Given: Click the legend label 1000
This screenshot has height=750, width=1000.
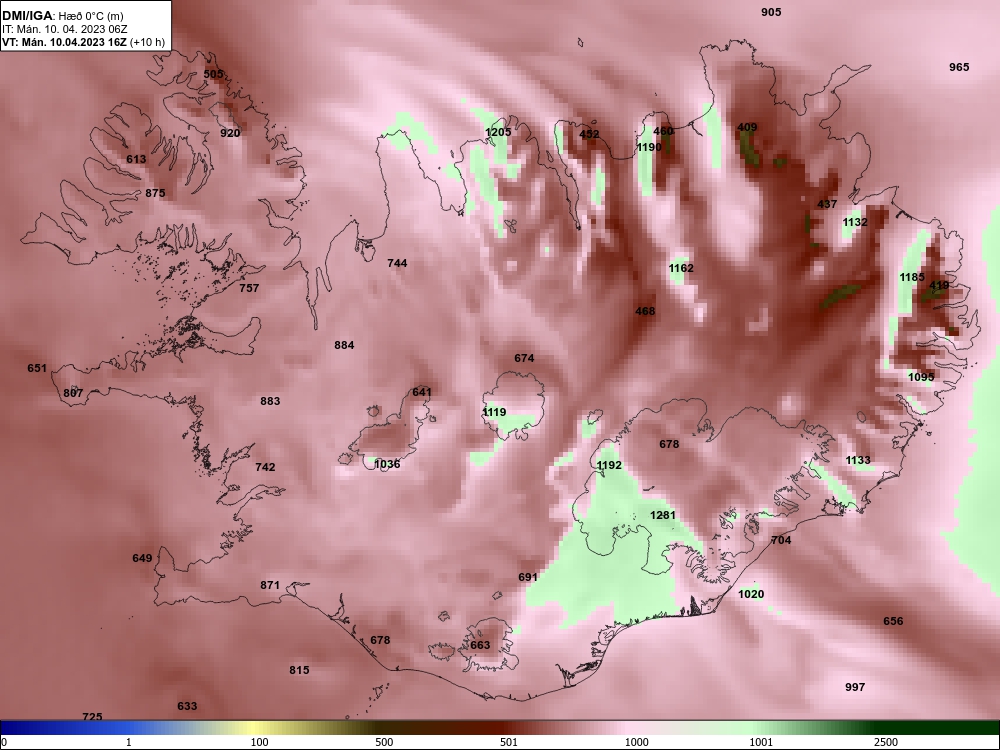Looking at the screenshot, I should (637, 742).
